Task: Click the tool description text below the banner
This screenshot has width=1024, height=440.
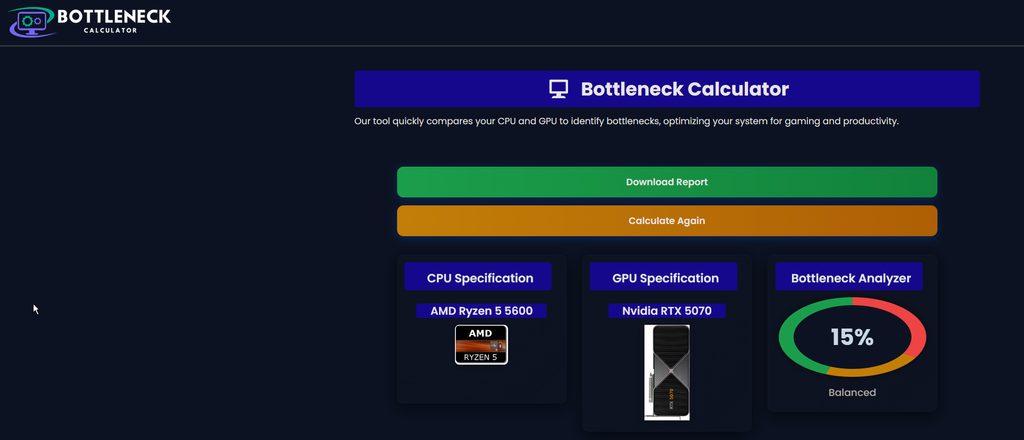Action: [626, 121]
